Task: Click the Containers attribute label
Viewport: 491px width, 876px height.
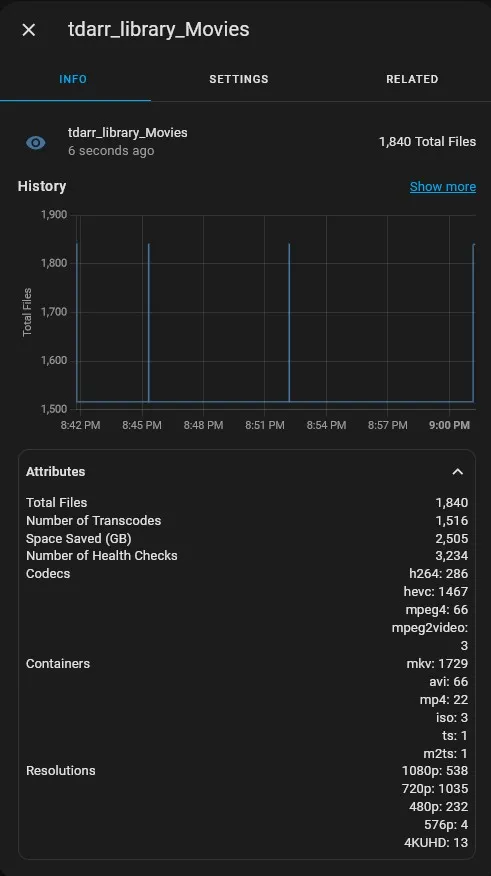Action: click(58, 663)
